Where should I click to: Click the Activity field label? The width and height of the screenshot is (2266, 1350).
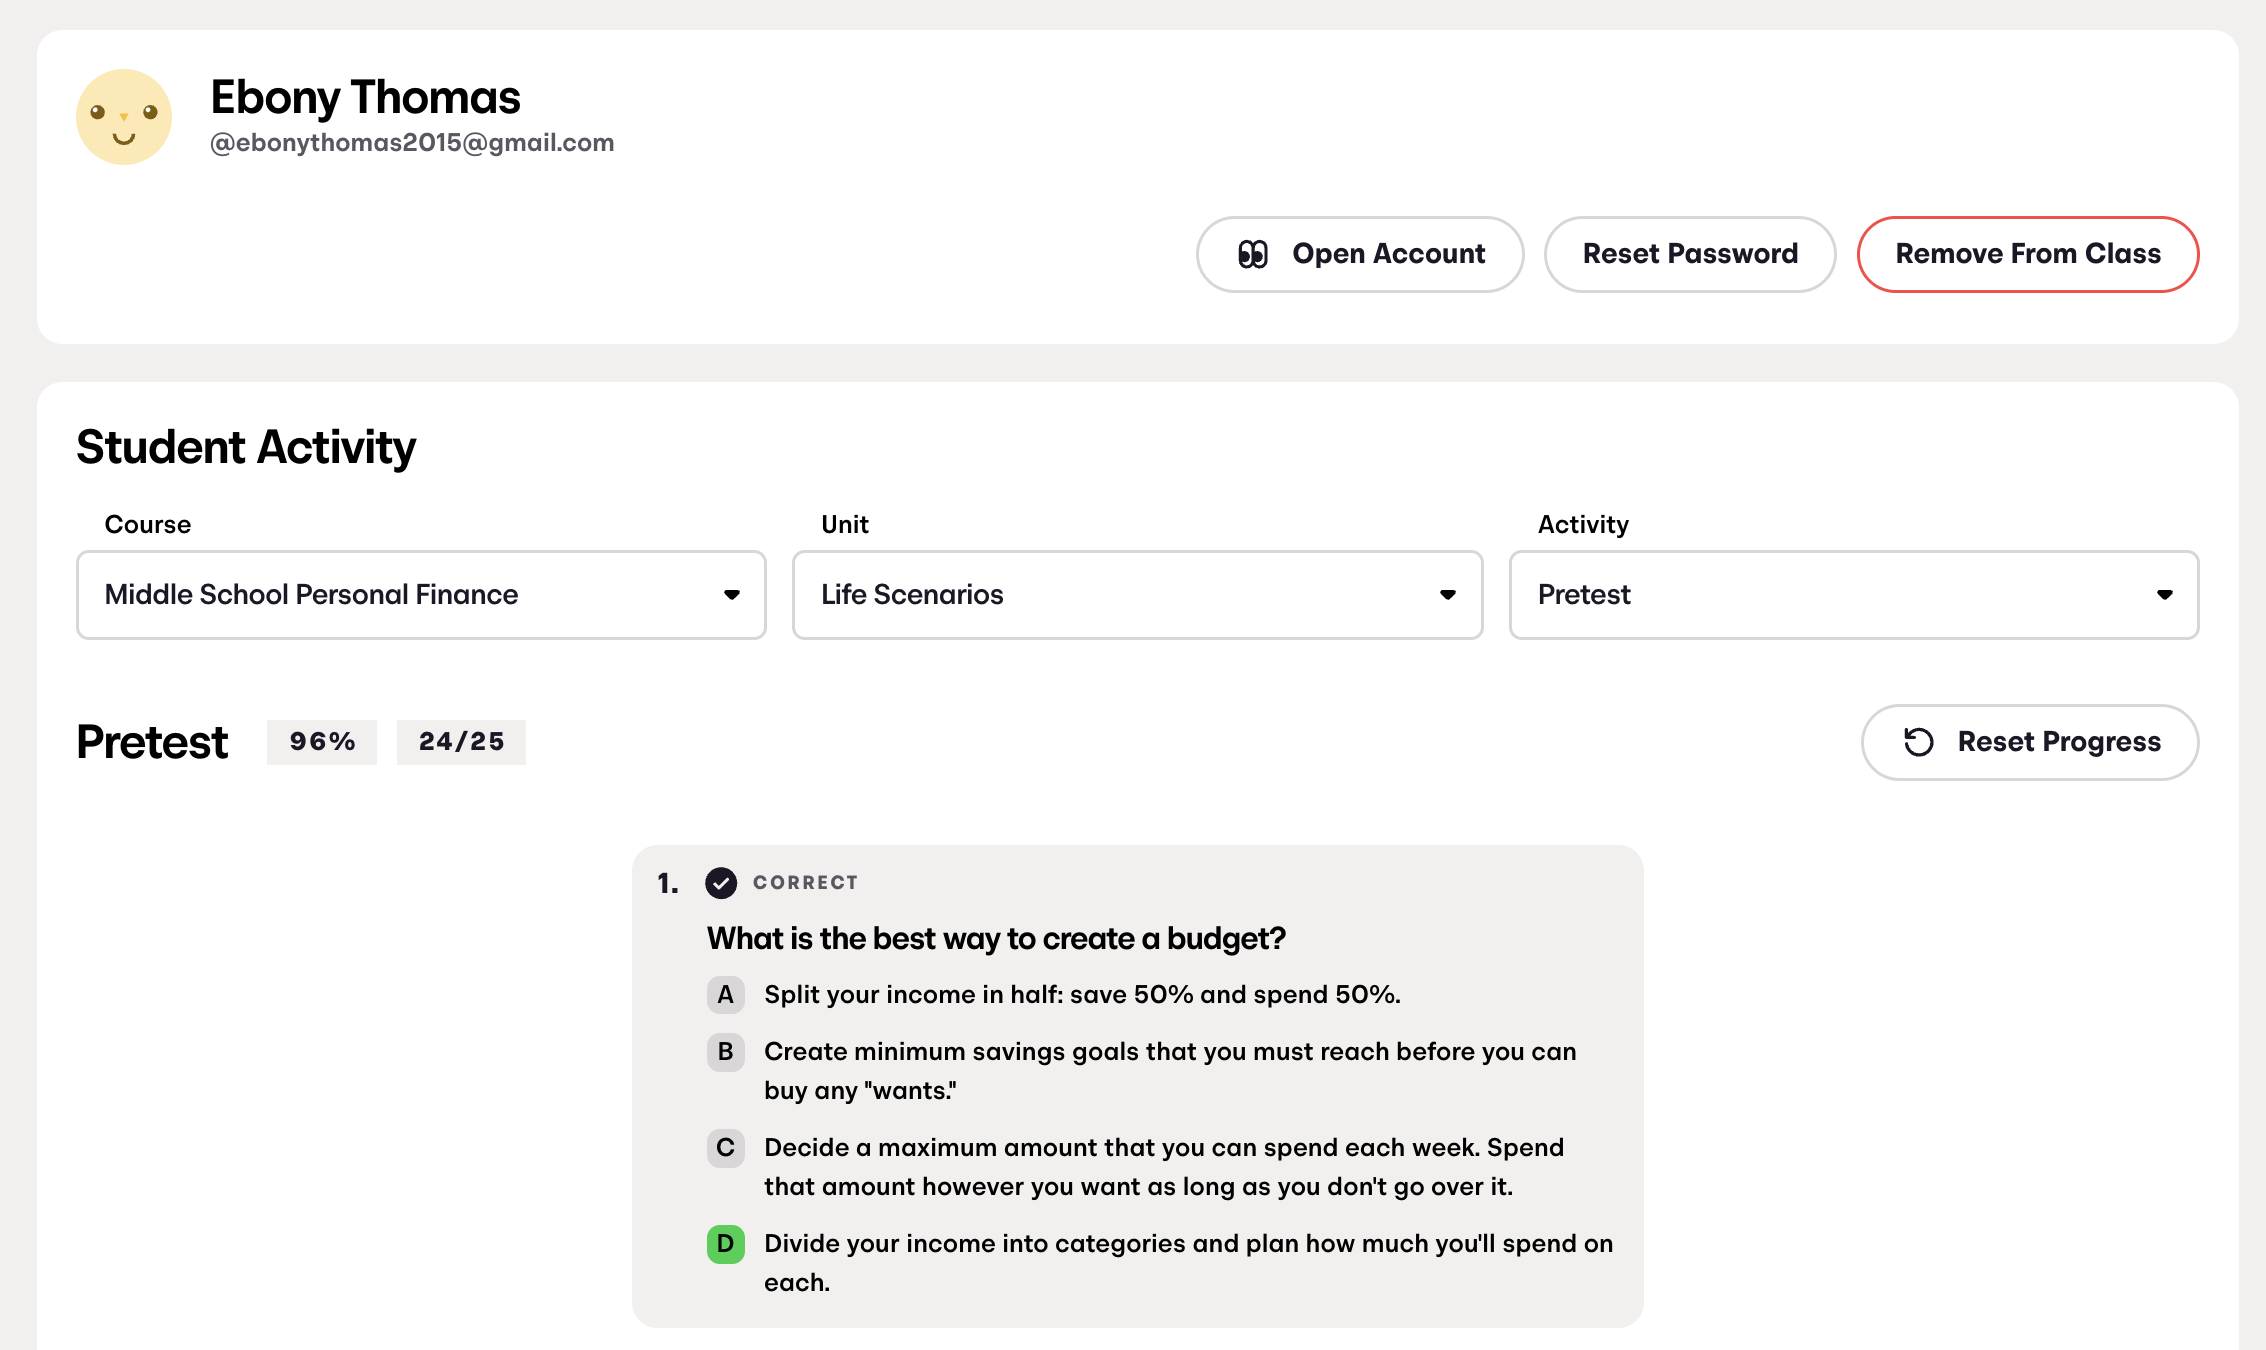1583,525
